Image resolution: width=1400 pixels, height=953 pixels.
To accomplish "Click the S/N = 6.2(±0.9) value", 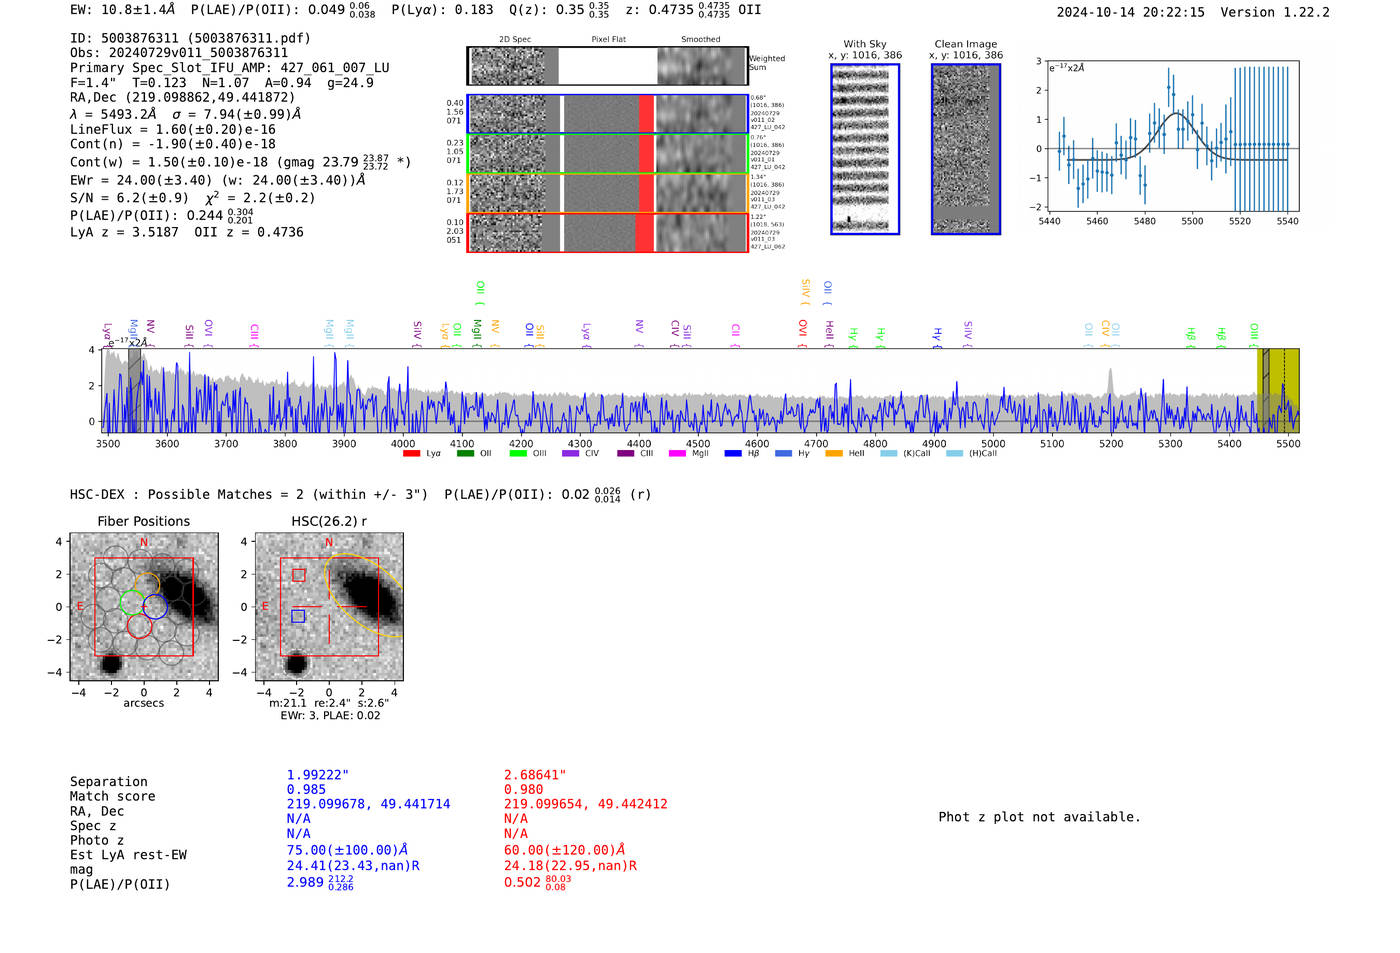I will [x=129, y=198].
